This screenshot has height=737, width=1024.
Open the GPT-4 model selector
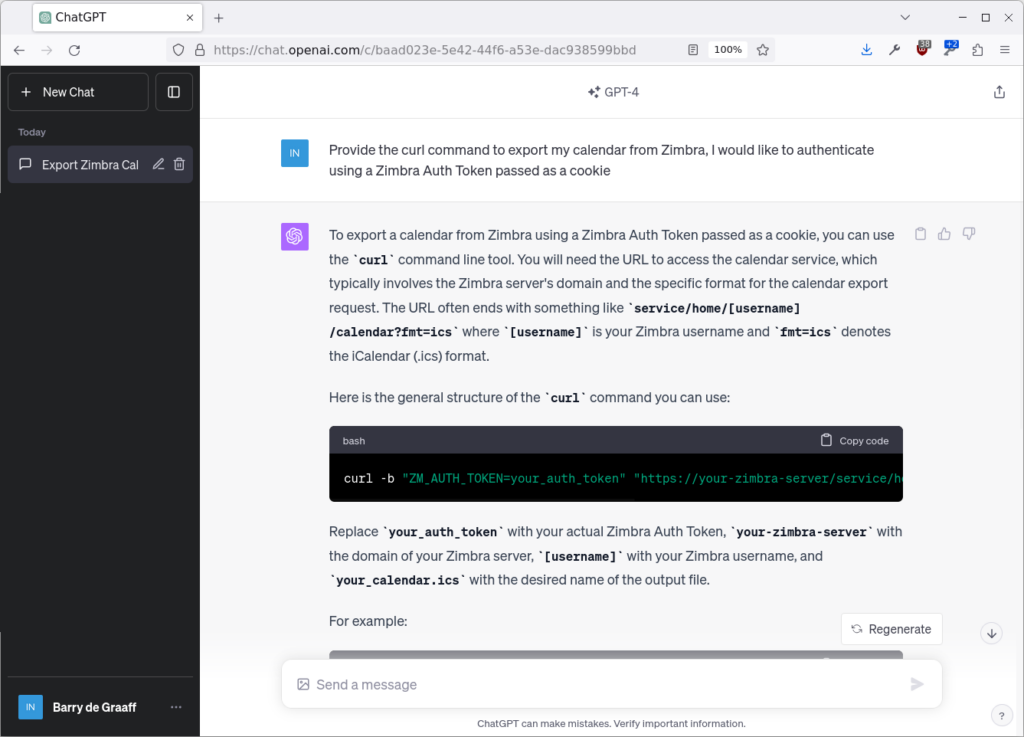point(613,91)
